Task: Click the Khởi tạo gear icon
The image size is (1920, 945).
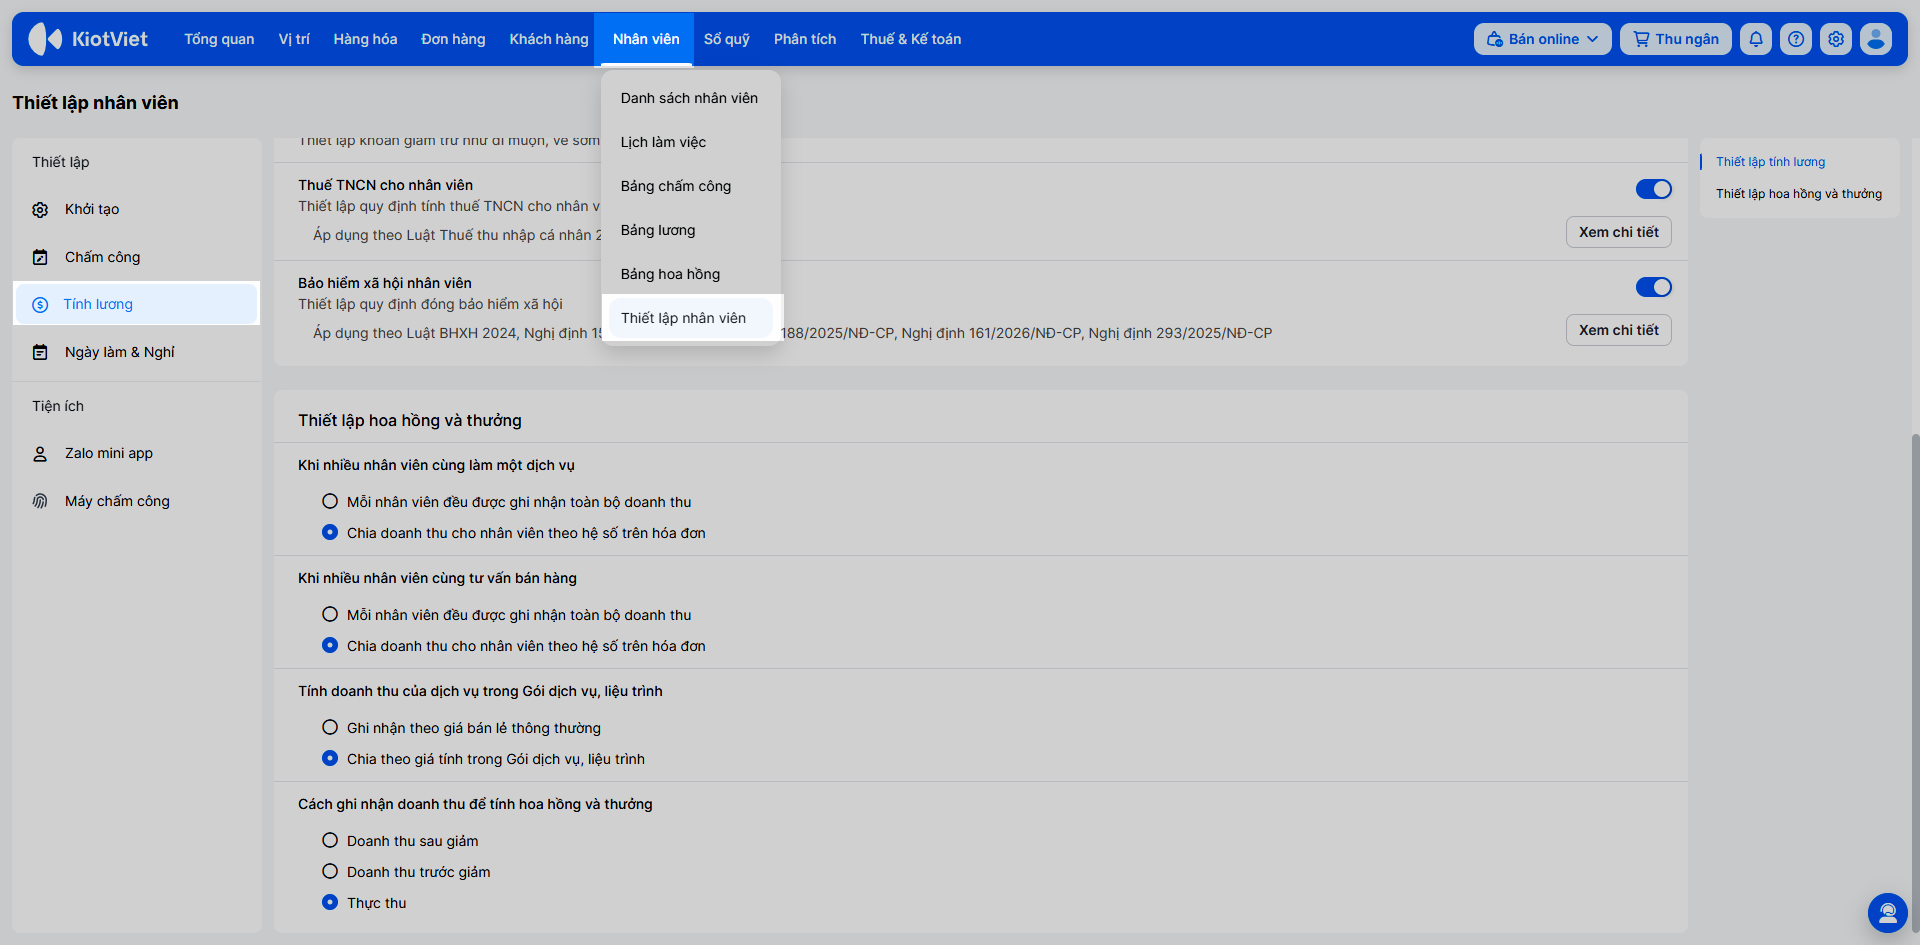Action: [x=40, y=210]
